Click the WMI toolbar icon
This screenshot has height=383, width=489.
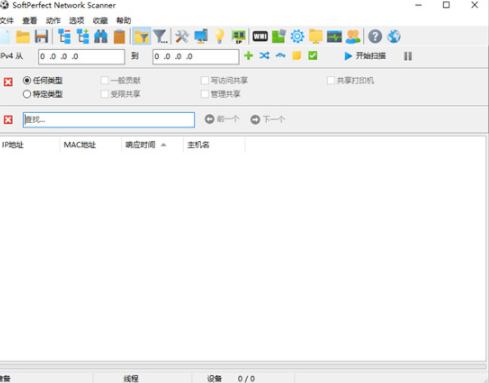(x=260, y=36)
